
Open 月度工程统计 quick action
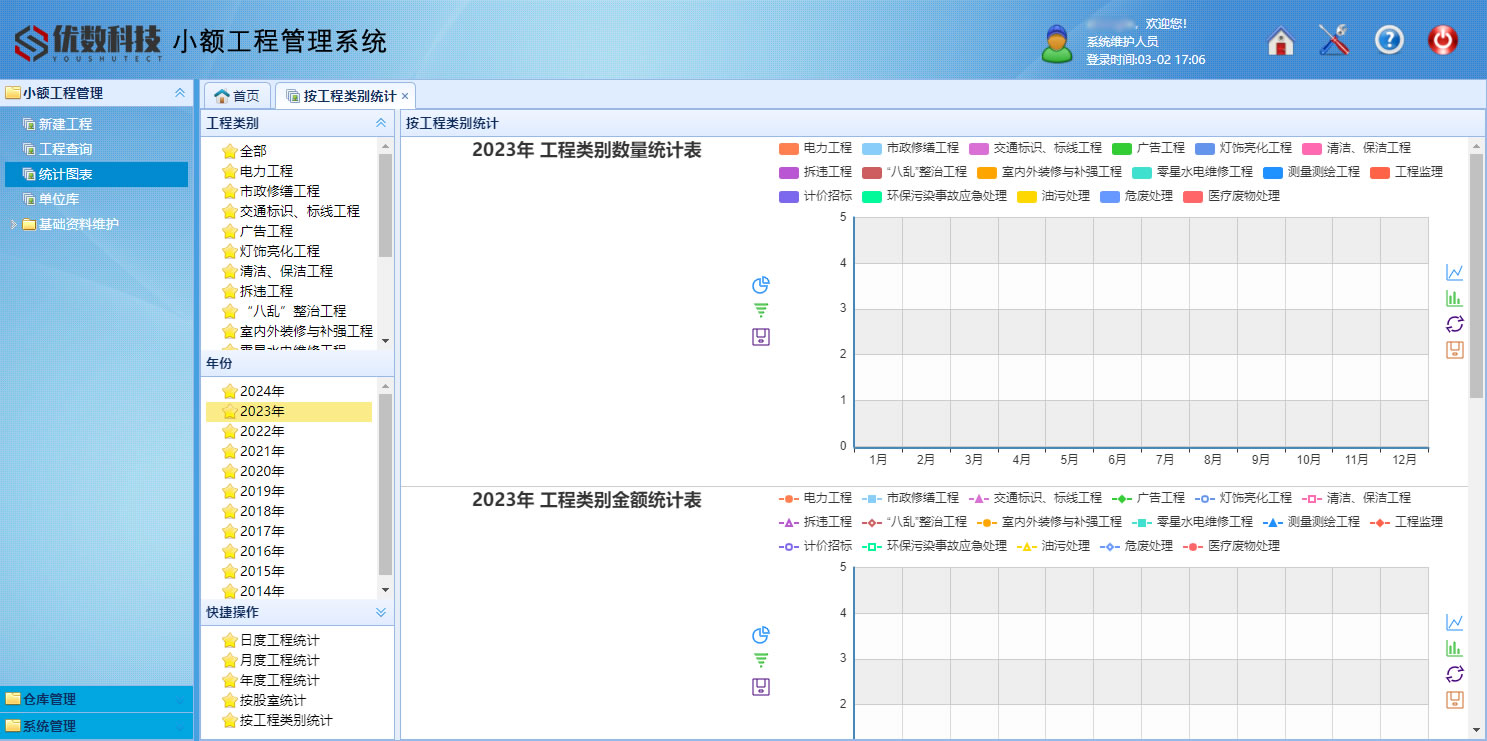279,660
